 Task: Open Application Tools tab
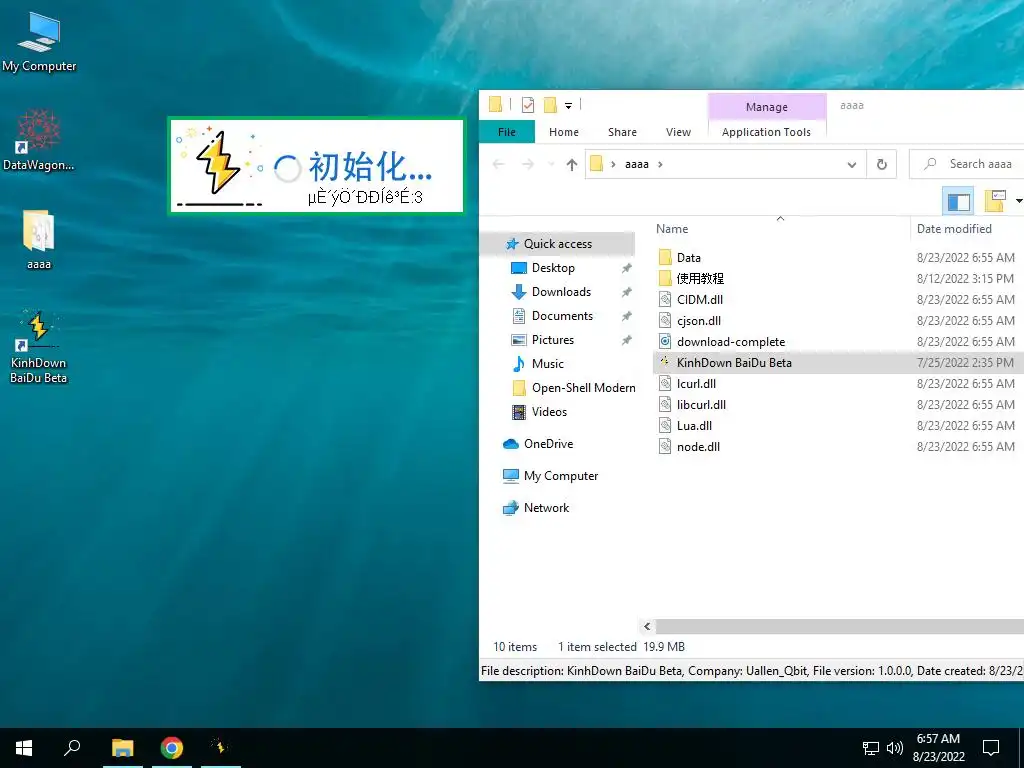pyautogui.click(x=766, y=132)
